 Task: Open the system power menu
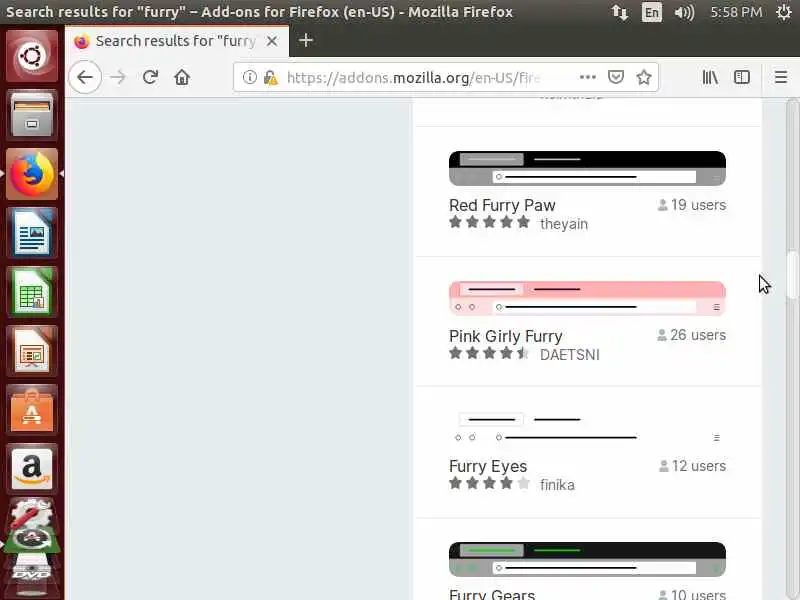(x=784, y=12)
